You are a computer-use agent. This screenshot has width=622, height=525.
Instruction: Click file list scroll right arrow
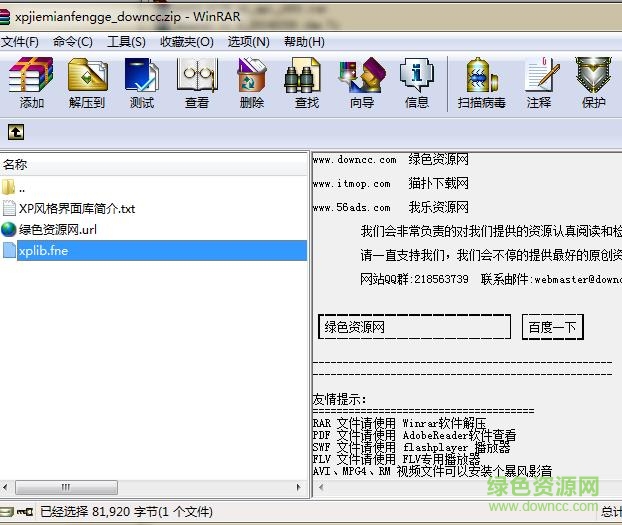298,487
